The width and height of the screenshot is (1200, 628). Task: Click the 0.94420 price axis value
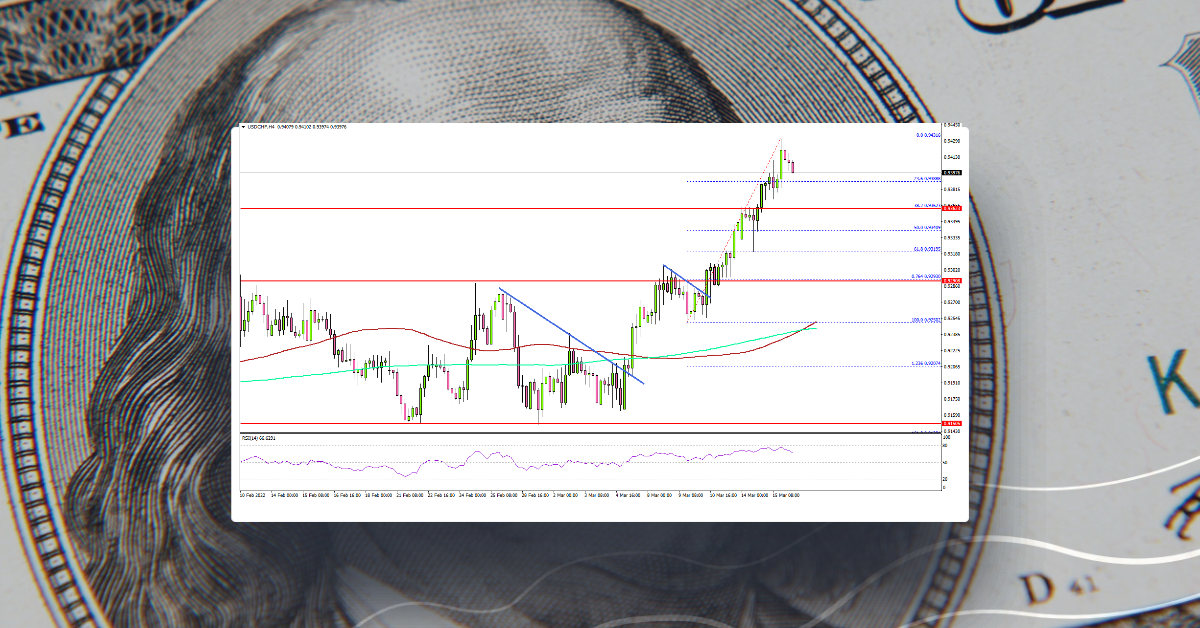click(953, 141)
